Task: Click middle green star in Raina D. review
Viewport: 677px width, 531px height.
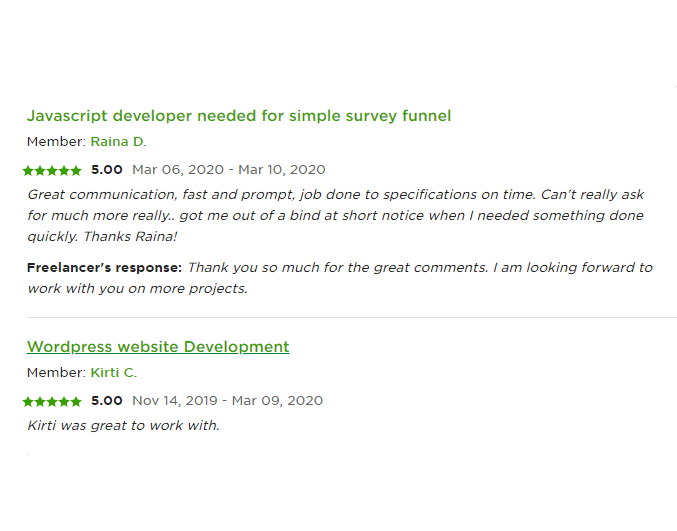Action: [52, 171]
